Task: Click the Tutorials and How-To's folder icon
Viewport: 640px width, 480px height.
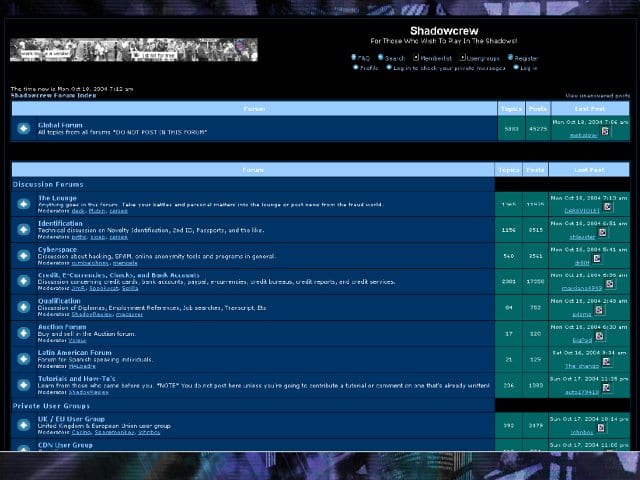Action: 24,385
